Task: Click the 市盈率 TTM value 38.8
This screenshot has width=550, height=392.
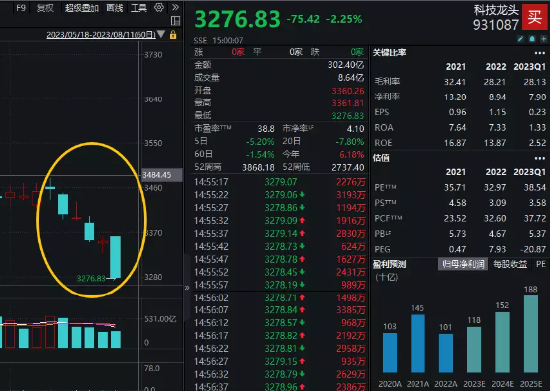Action: (266, 129)
